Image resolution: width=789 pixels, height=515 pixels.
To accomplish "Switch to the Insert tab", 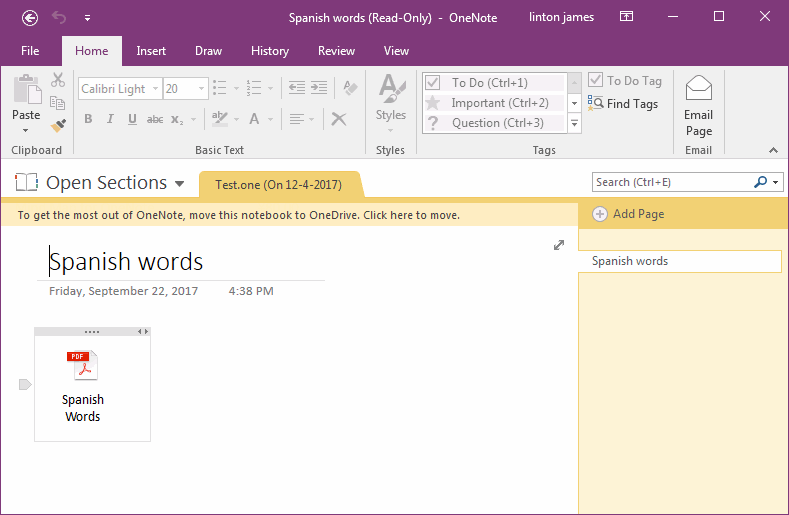I will [151, 51].
